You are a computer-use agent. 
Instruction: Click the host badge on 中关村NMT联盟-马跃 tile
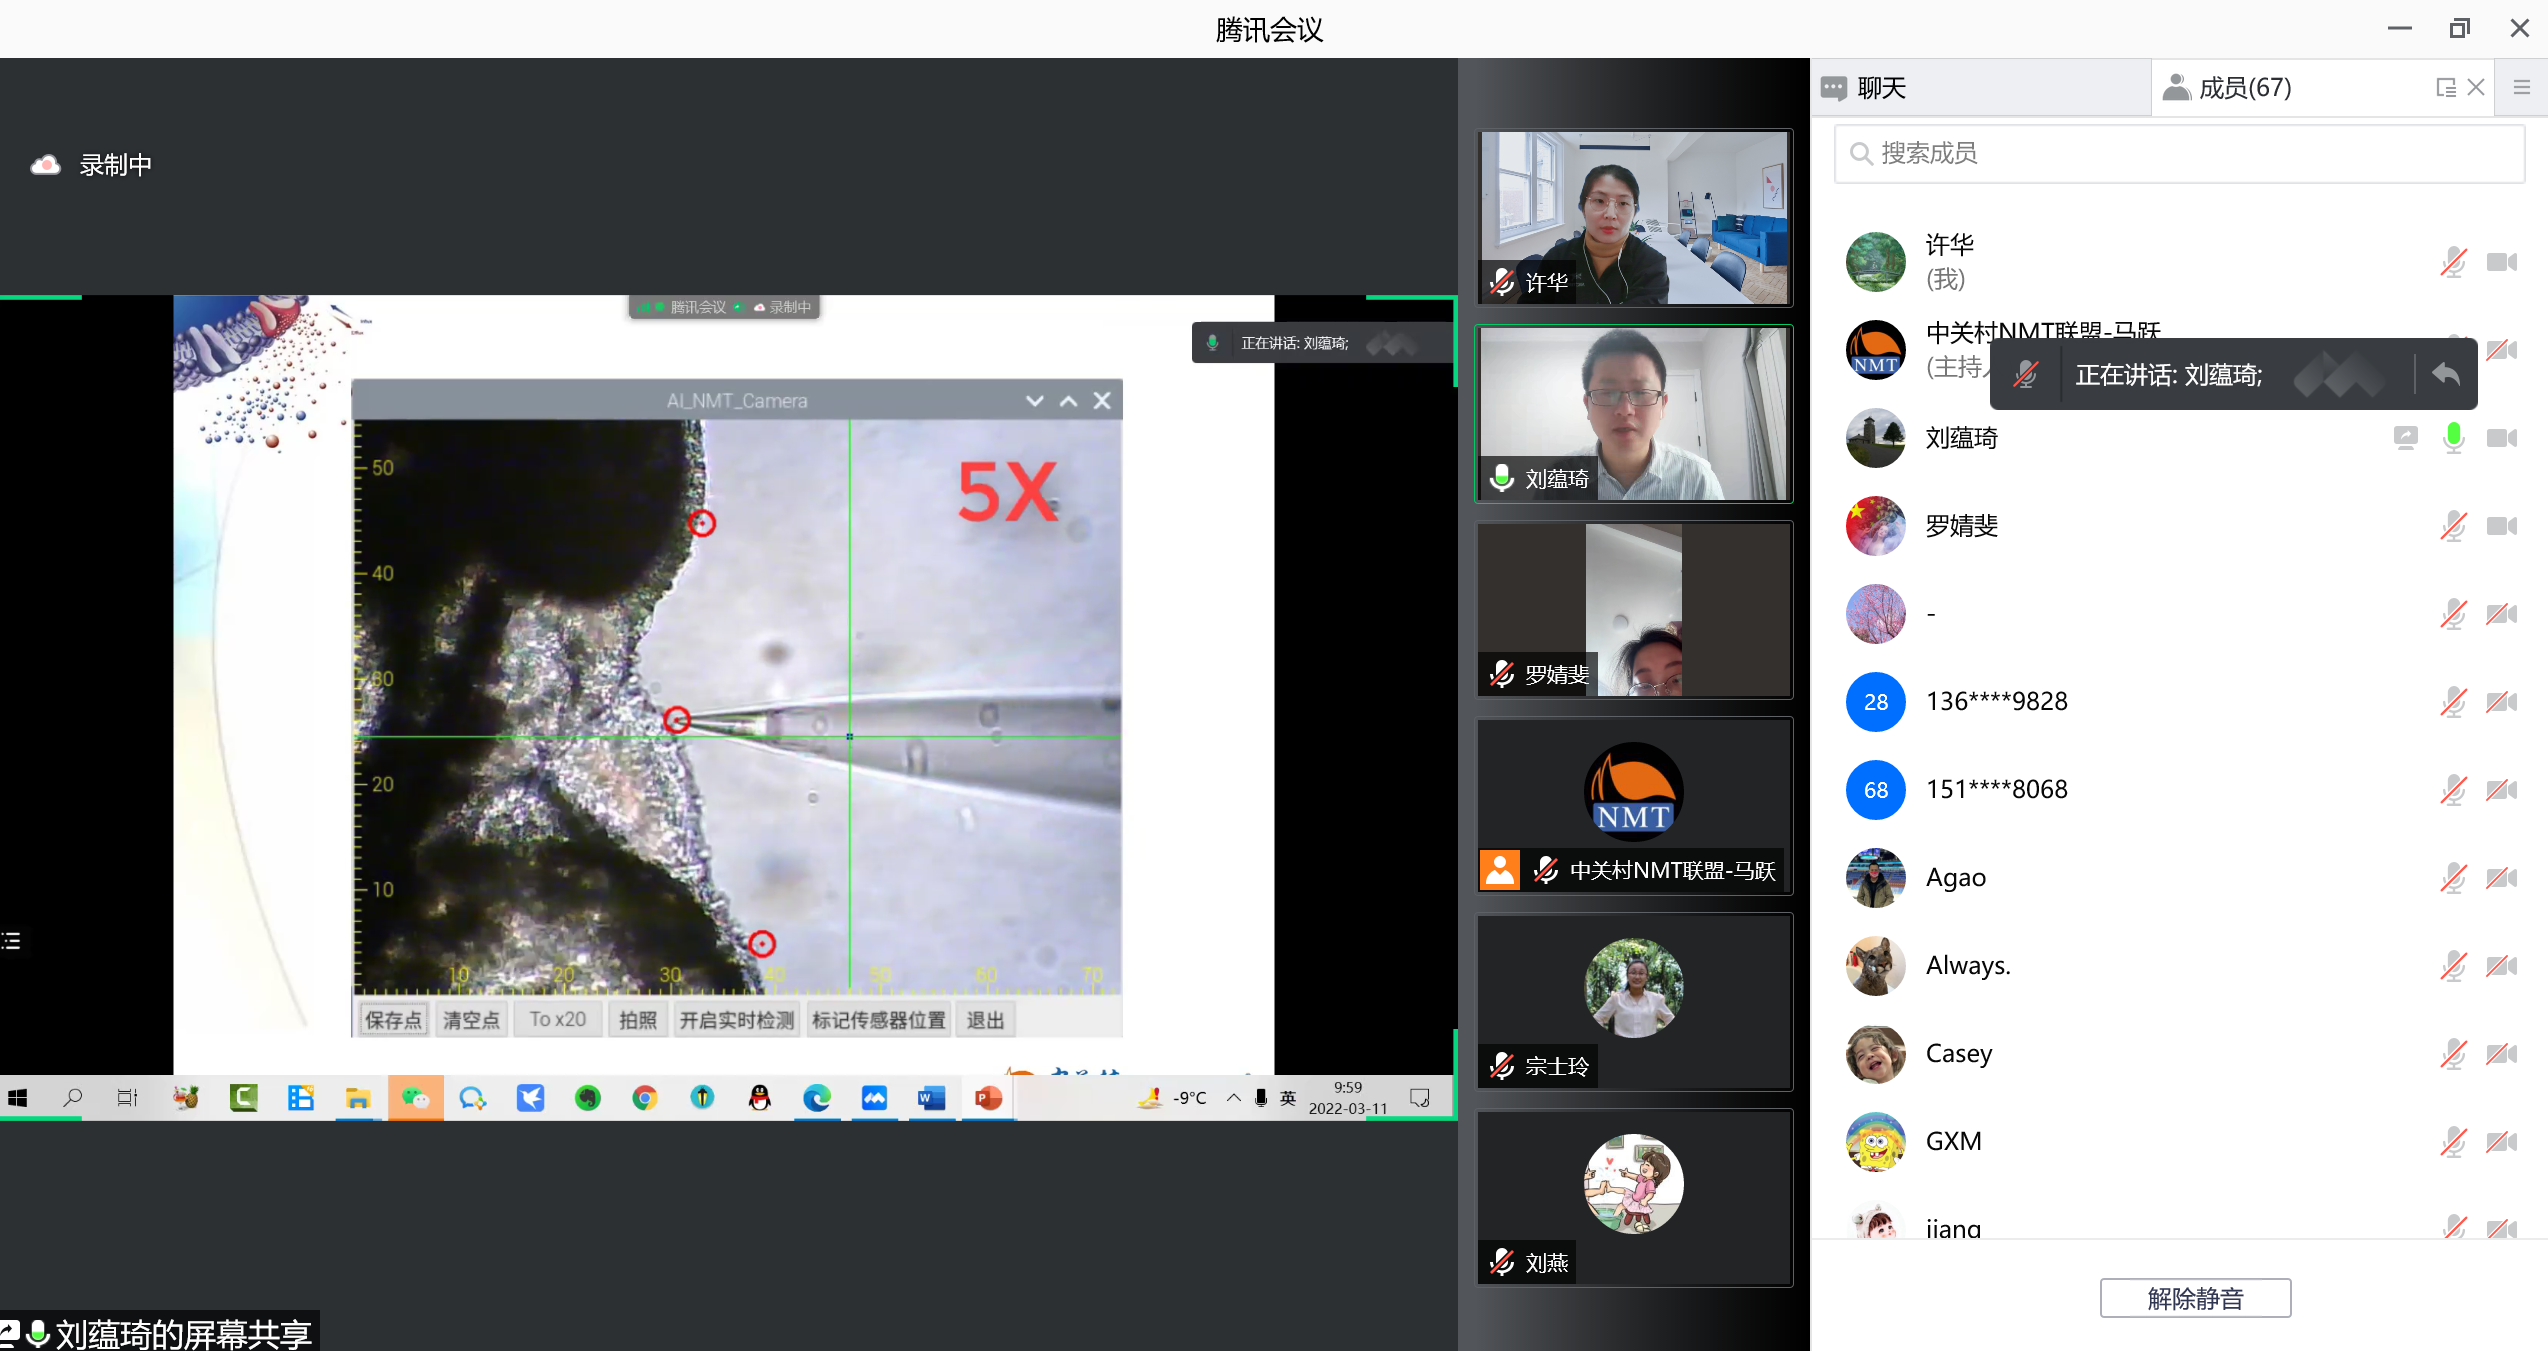pyautogui.click(x=1499, y=870)
